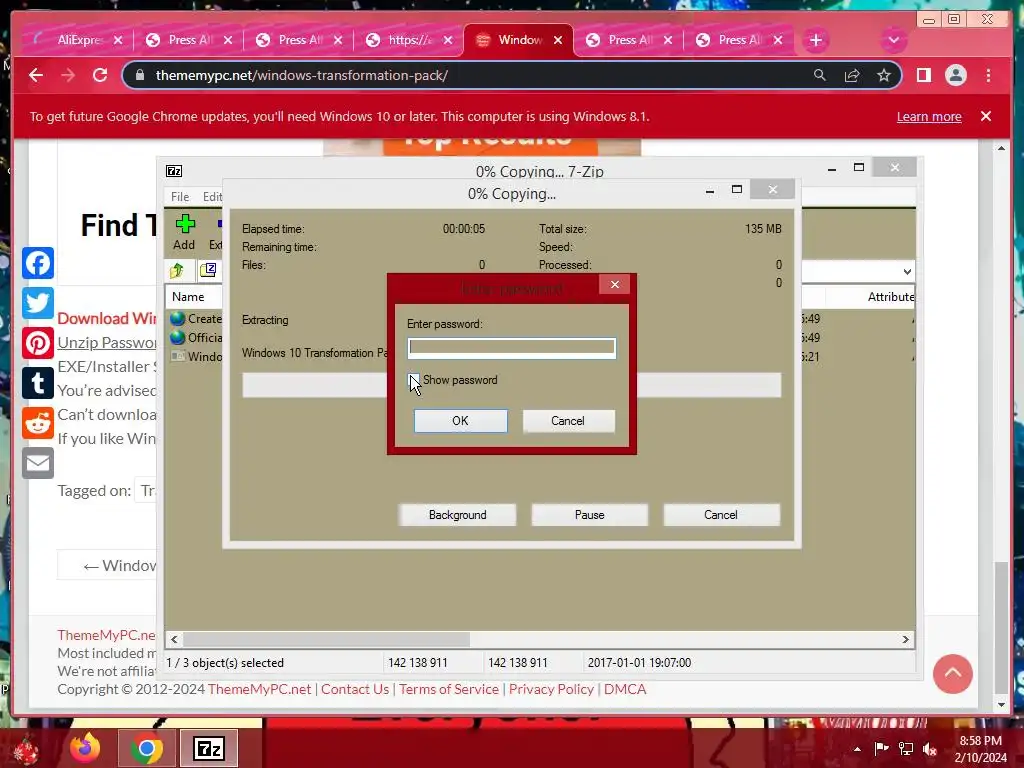The image size is (1024, 768).
Task: Sort by the Attributes column header
Action: tap(891, 296)
